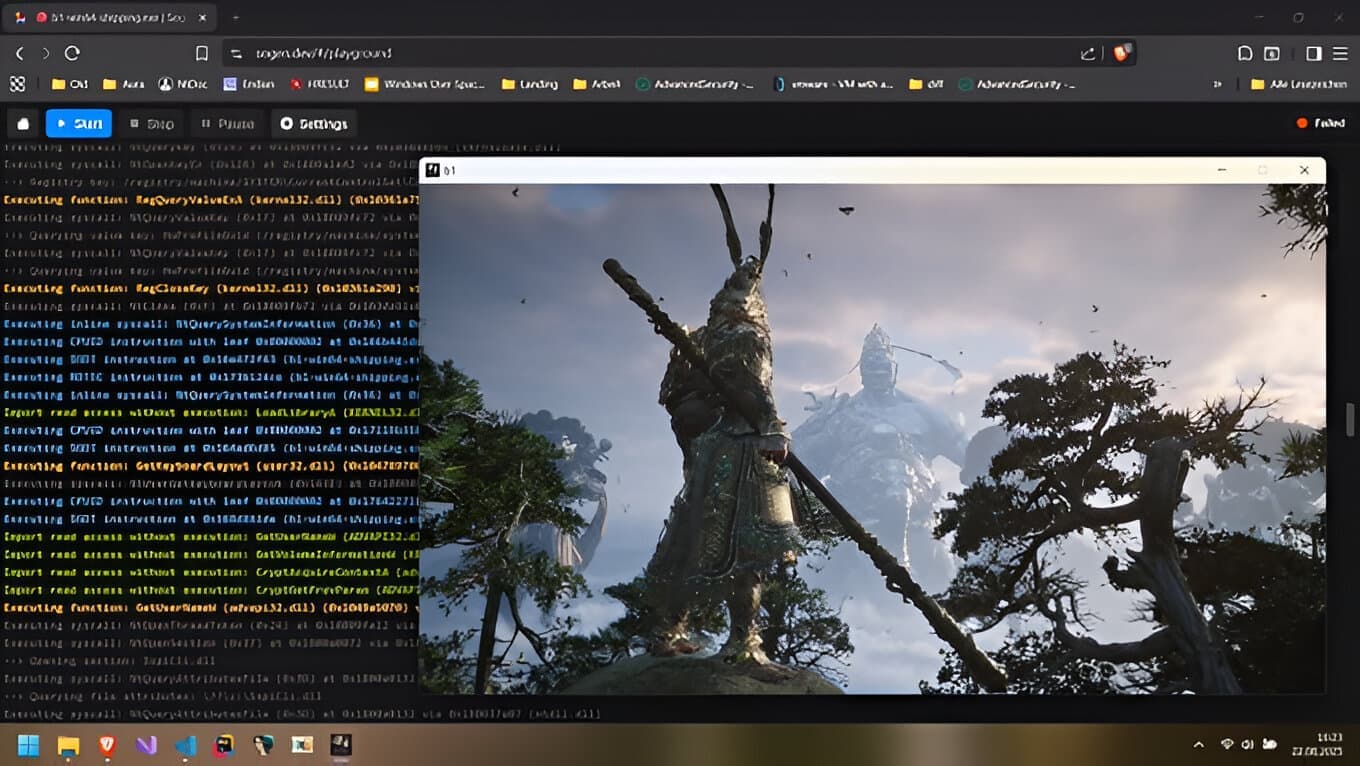Open Brave Shields from the address bar
Screen dimensions: 1360x766
[1122, 53]
